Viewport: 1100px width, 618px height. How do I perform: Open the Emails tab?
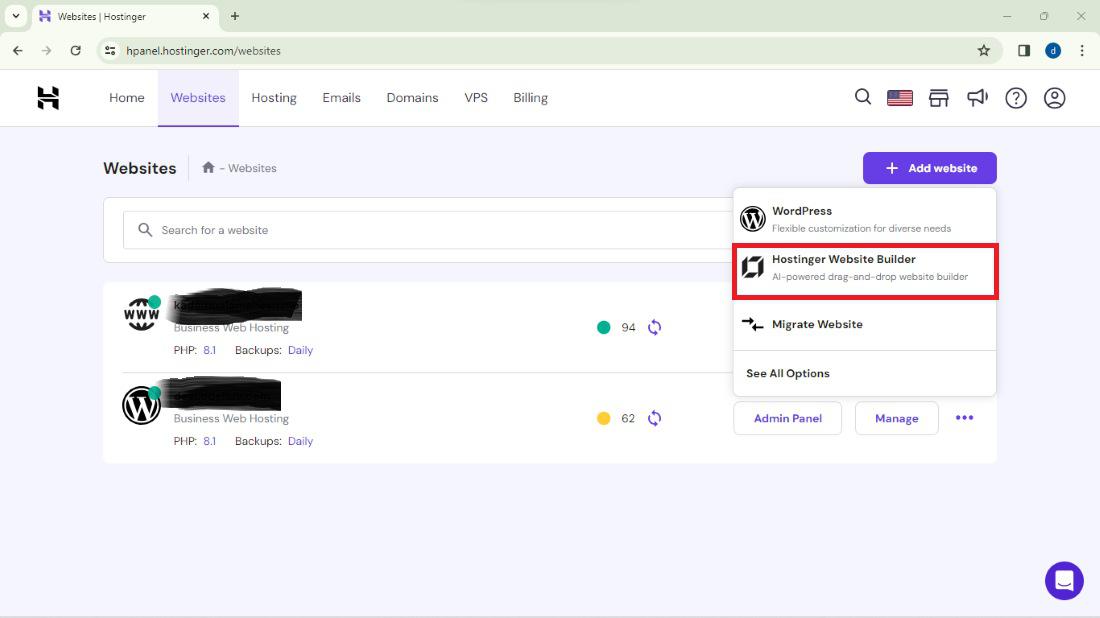pyautogui.click(x=342, y=98)
